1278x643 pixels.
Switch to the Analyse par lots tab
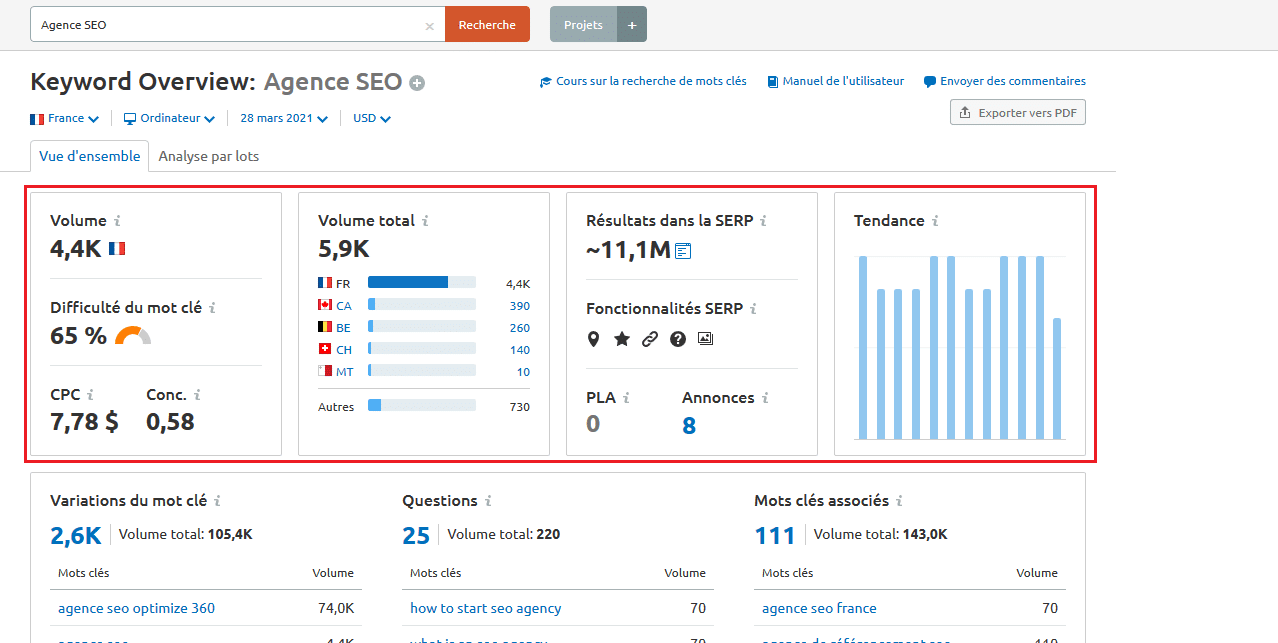point(209,156)
